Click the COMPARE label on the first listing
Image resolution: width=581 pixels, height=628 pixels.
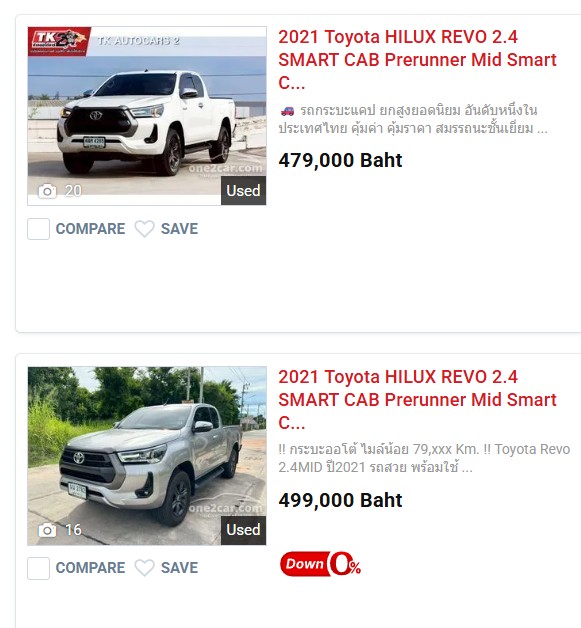[90, 229]
